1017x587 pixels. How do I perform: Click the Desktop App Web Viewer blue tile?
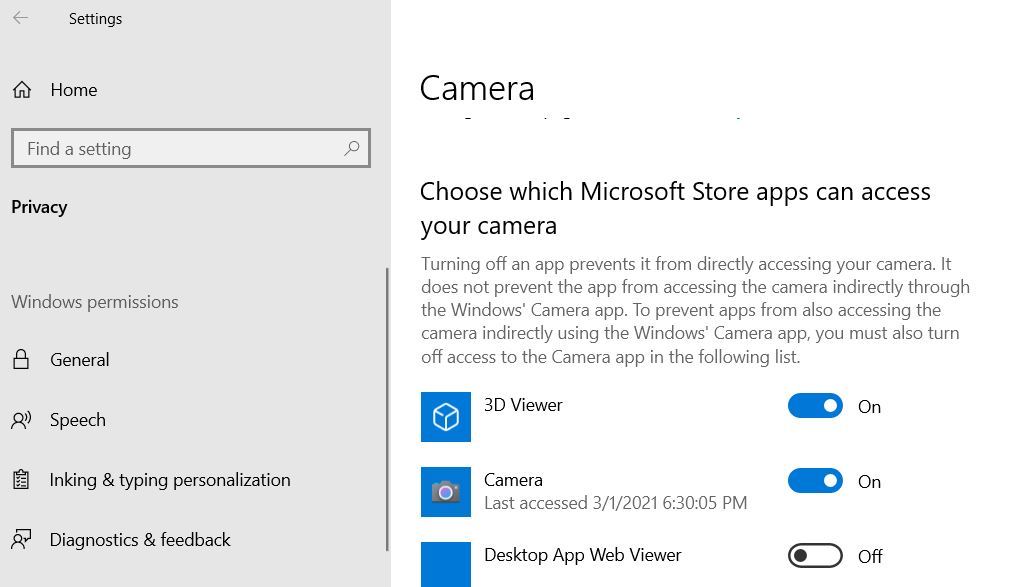coord(446,564)
